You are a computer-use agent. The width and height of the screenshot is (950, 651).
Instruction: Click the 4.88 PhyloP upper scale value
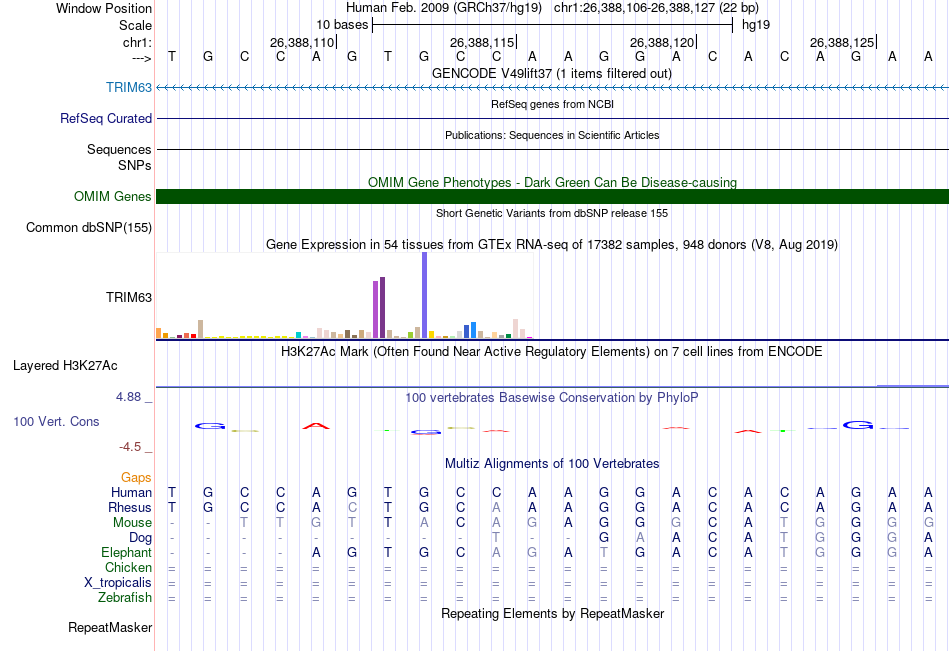(x=128, y=397)
